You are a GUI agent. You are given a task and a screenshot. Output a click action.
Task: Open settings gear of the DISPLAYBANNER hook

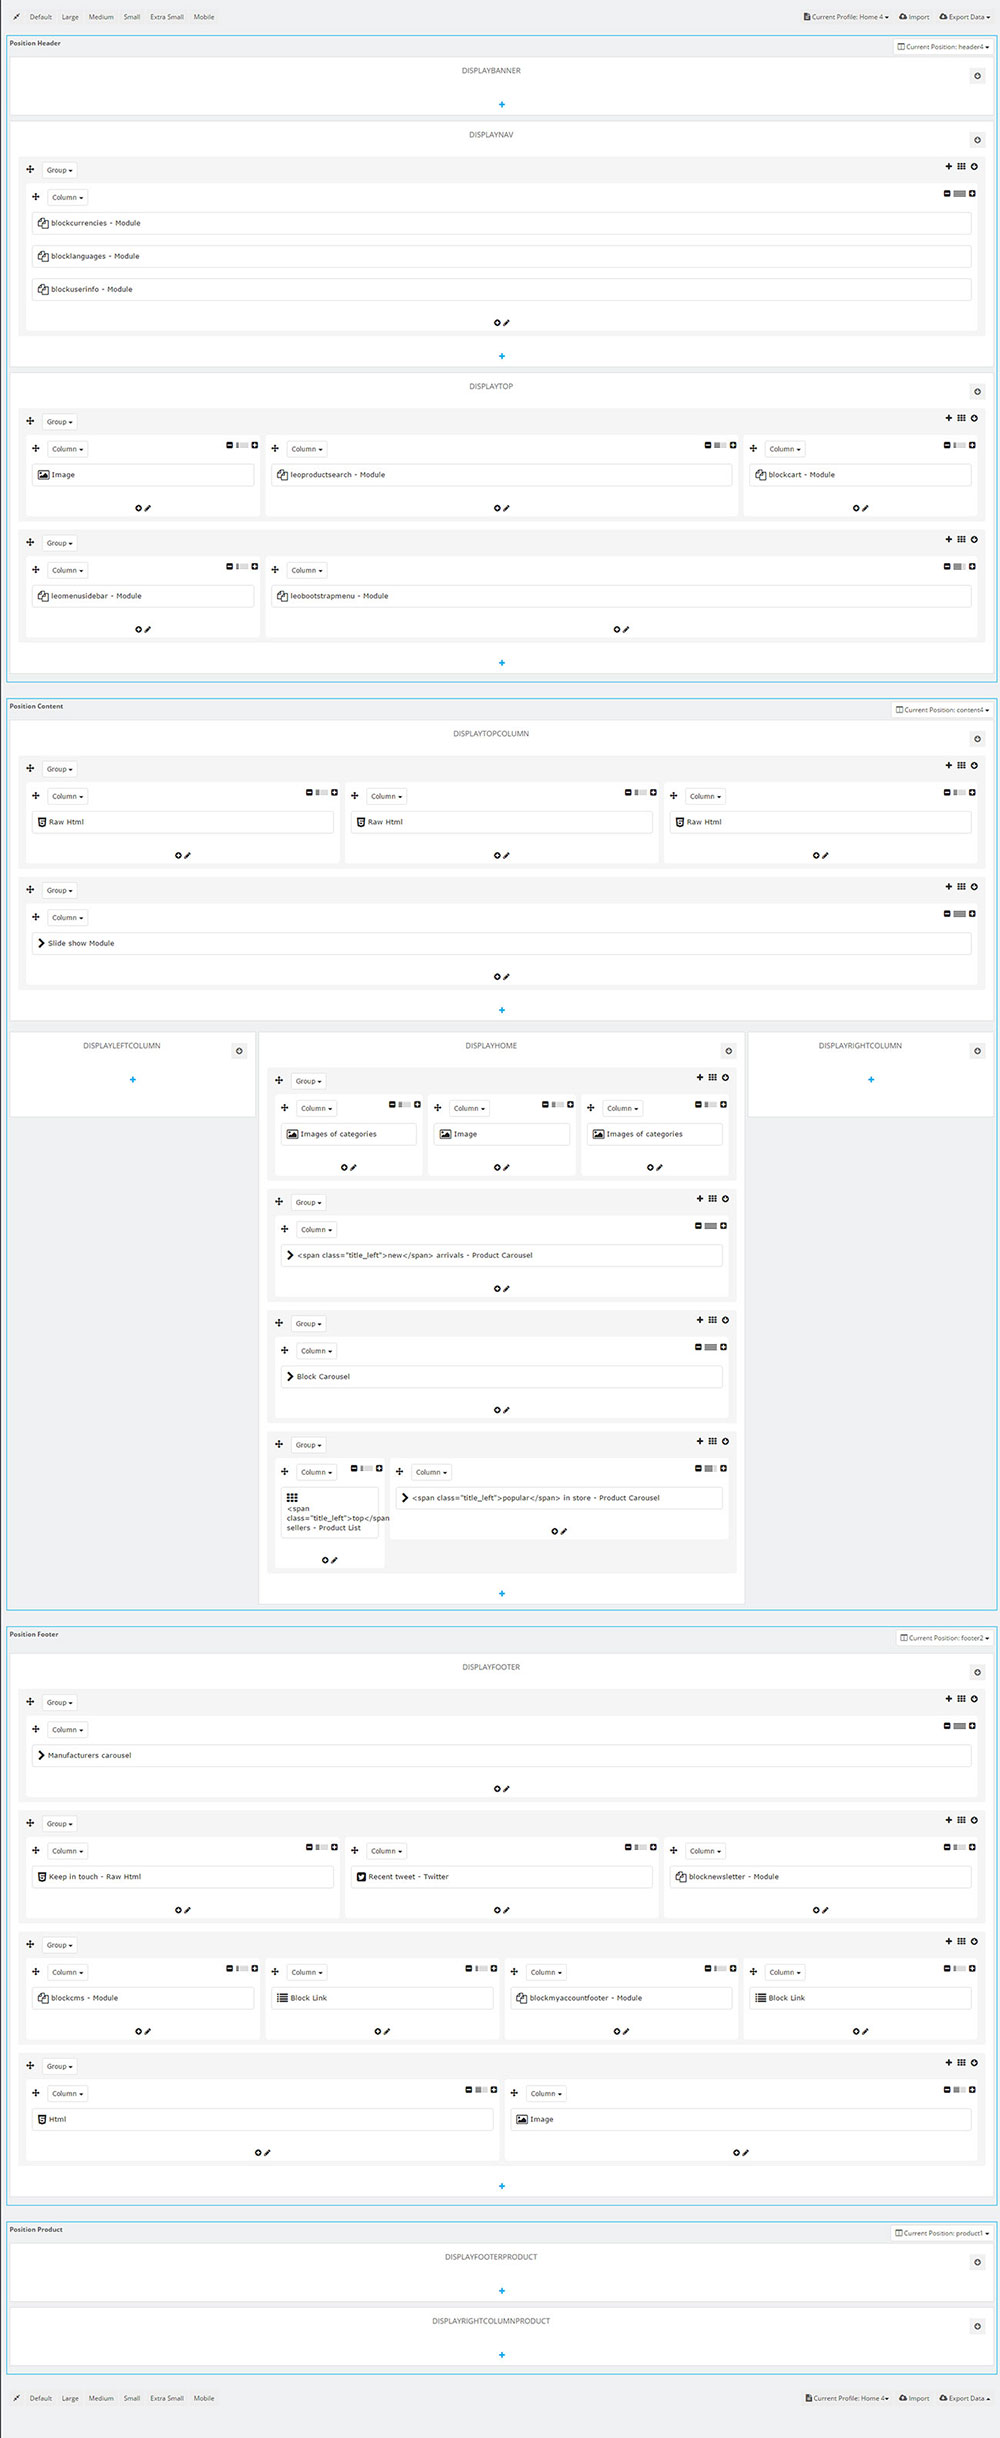pos(977,76)
